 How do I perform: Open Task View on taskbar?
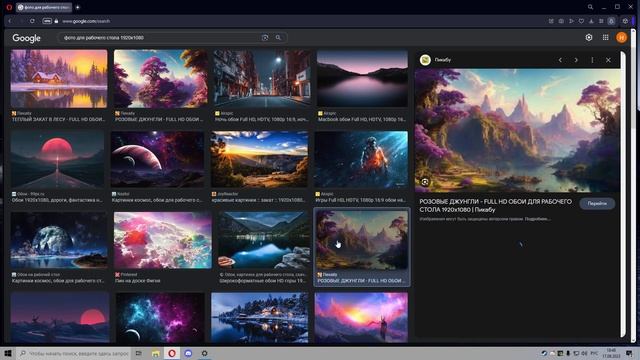click(x=139, y=353)
